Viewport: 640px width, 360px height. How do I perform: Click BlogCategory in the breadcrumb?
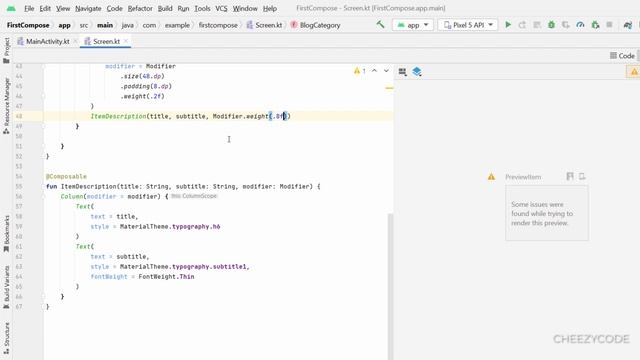tap(316, 25)
